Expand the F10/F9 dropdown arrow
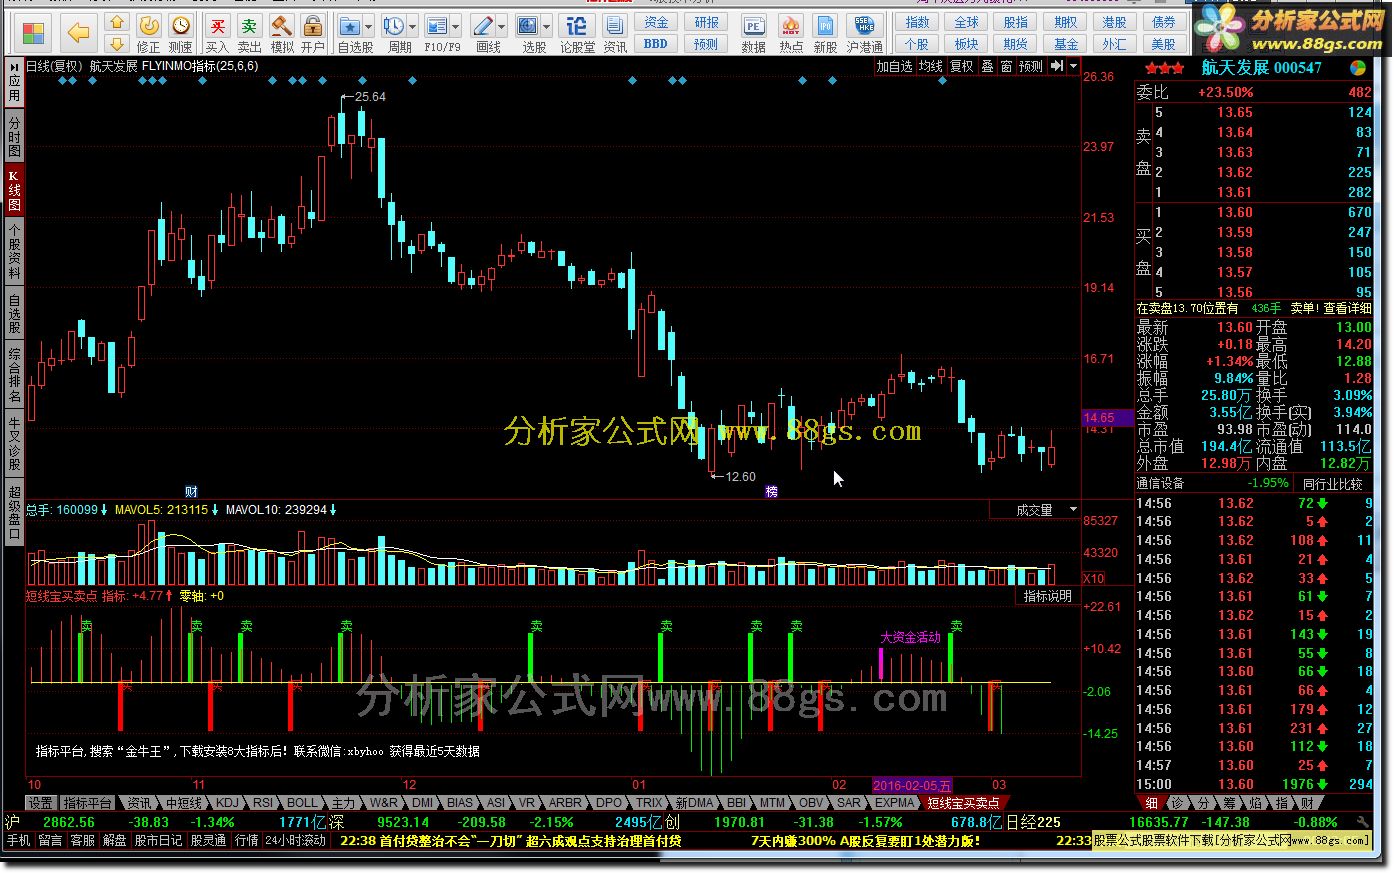Screen dimensions: 1394x873 456,27
